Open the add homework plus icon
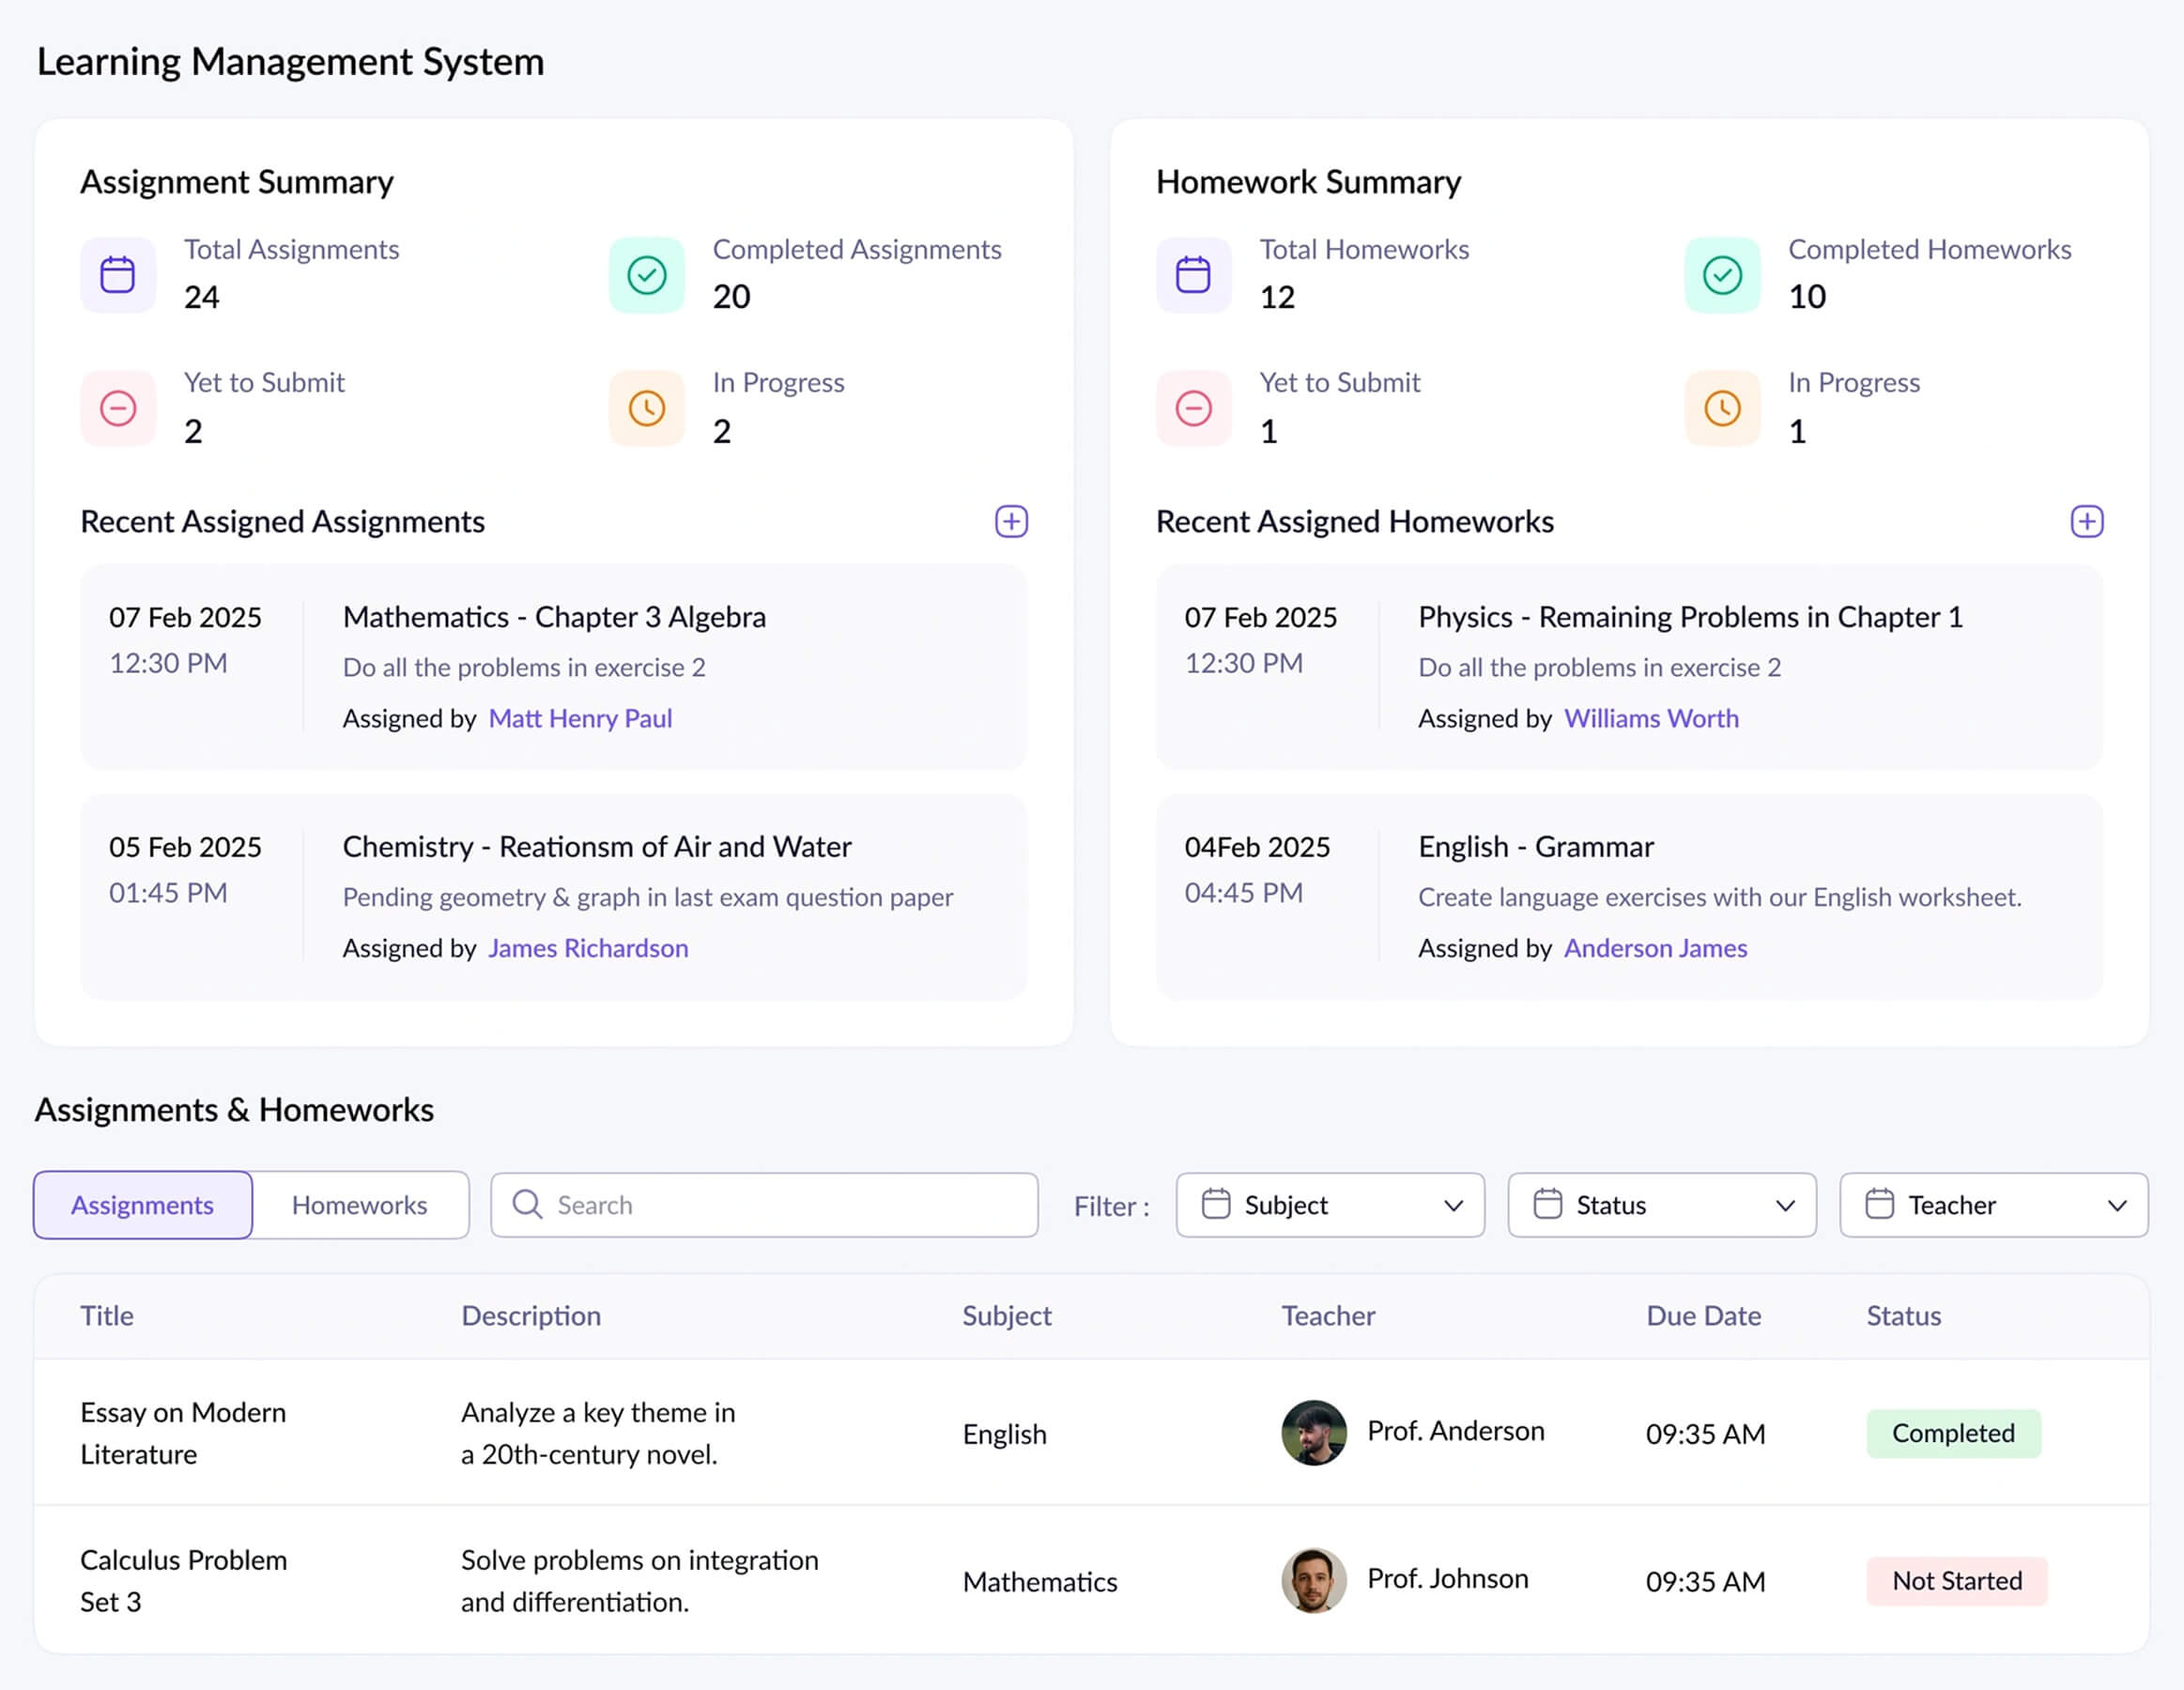 2087,521
